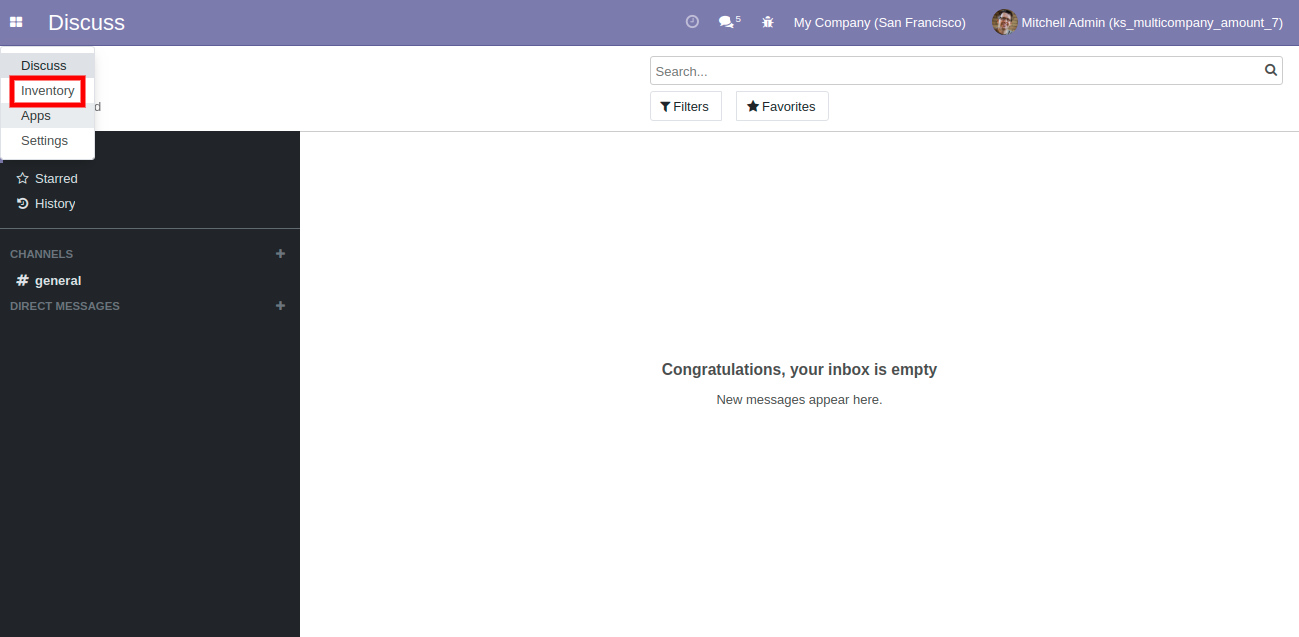1299x637 pixels.
Task: Open the general channel
Action: tap(57, 281)
